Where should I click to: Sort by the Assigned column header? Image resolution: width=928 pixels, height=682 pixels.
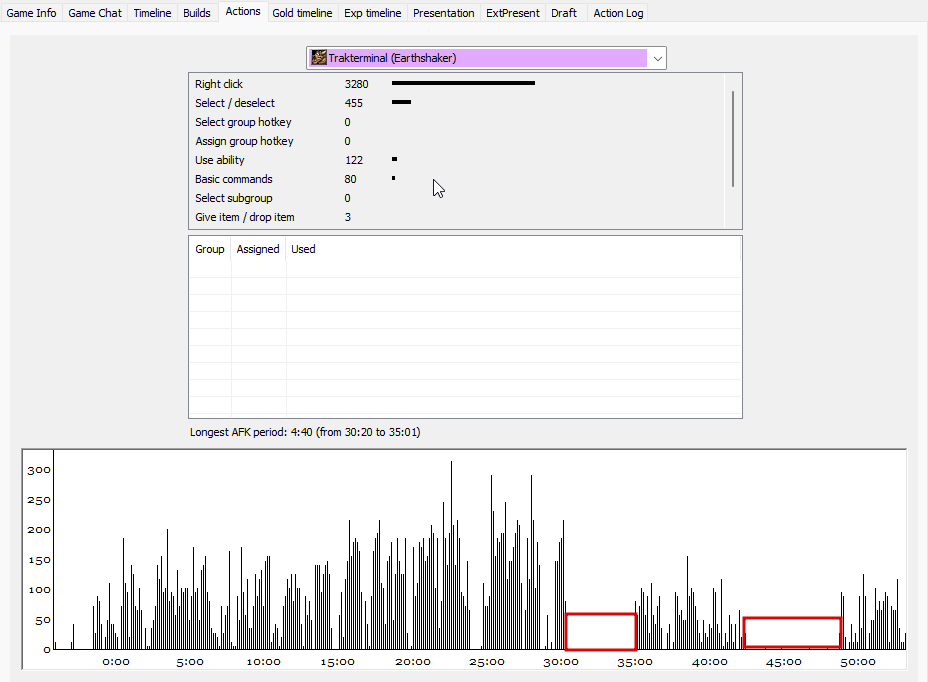point(258,249)
